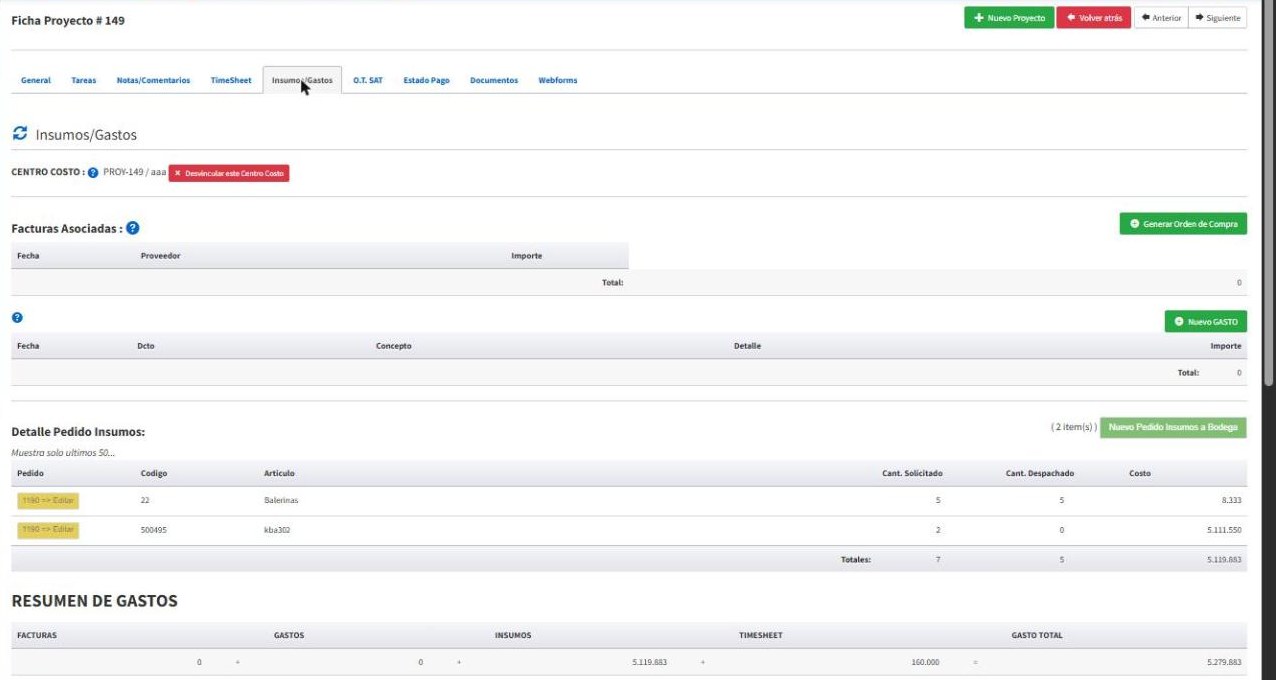Click the "(2 item(s))" count label
Viewport: 1276px width, 680px height.
click(x=1073, y=427)
